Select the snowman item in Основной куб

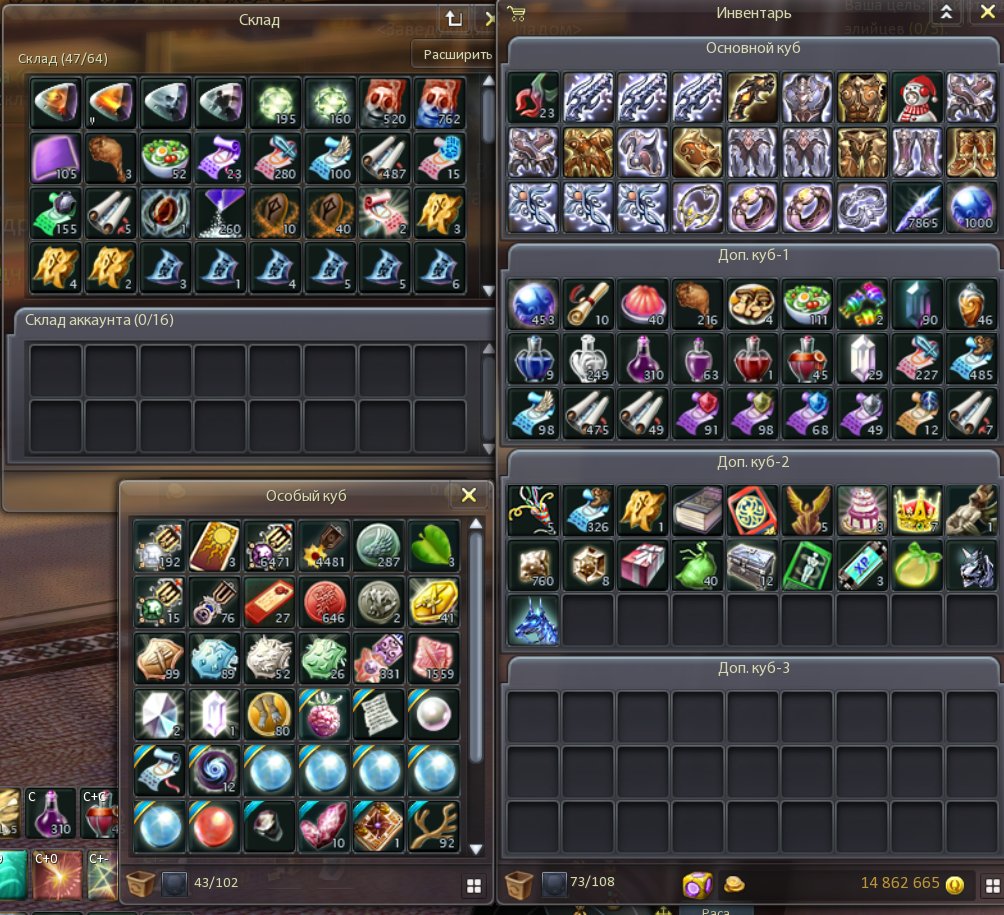pyautogui.click(x=917, y=97)
